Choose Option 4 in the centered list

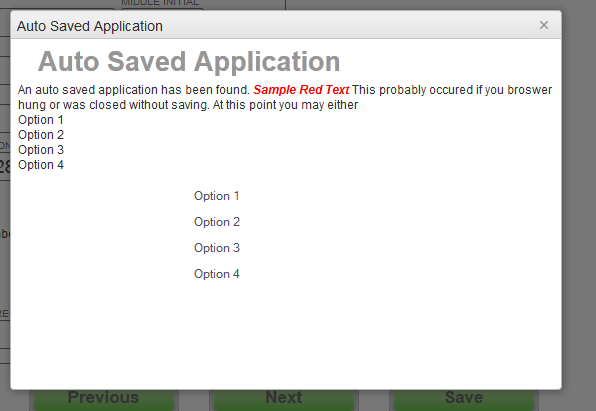[217, 274]
